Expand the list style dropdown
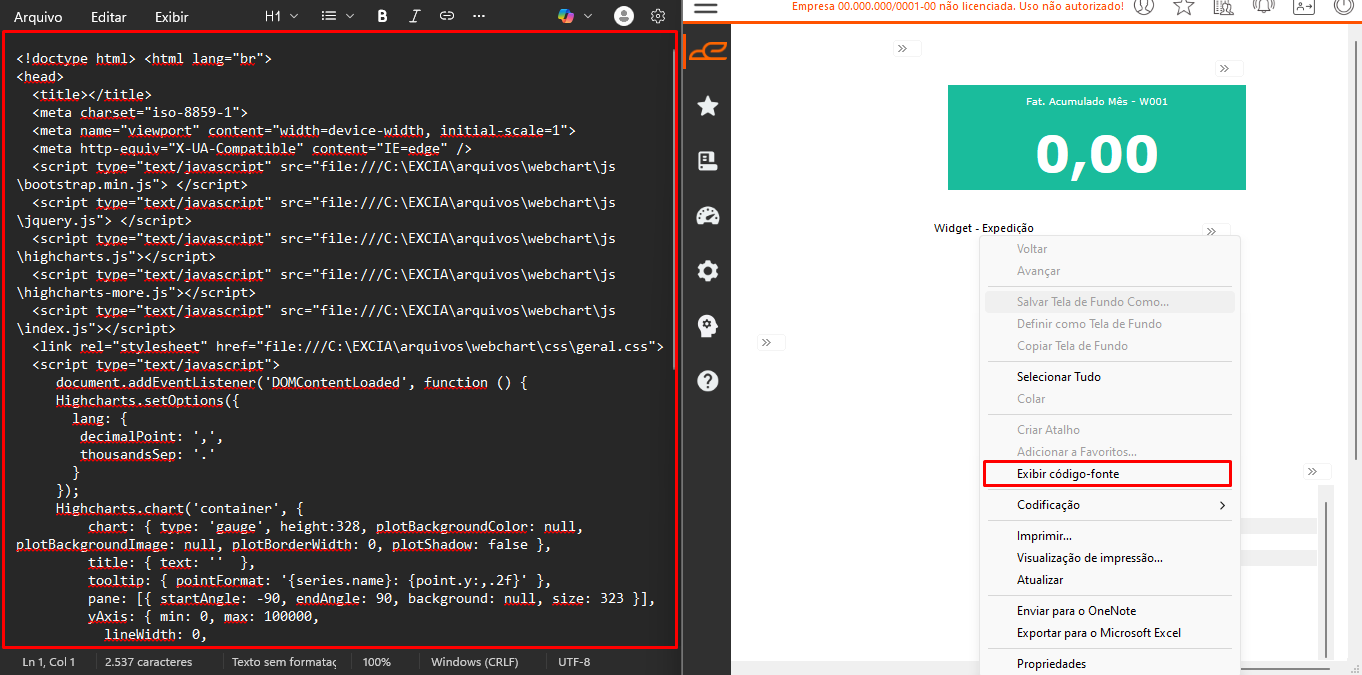 point(338,16)
